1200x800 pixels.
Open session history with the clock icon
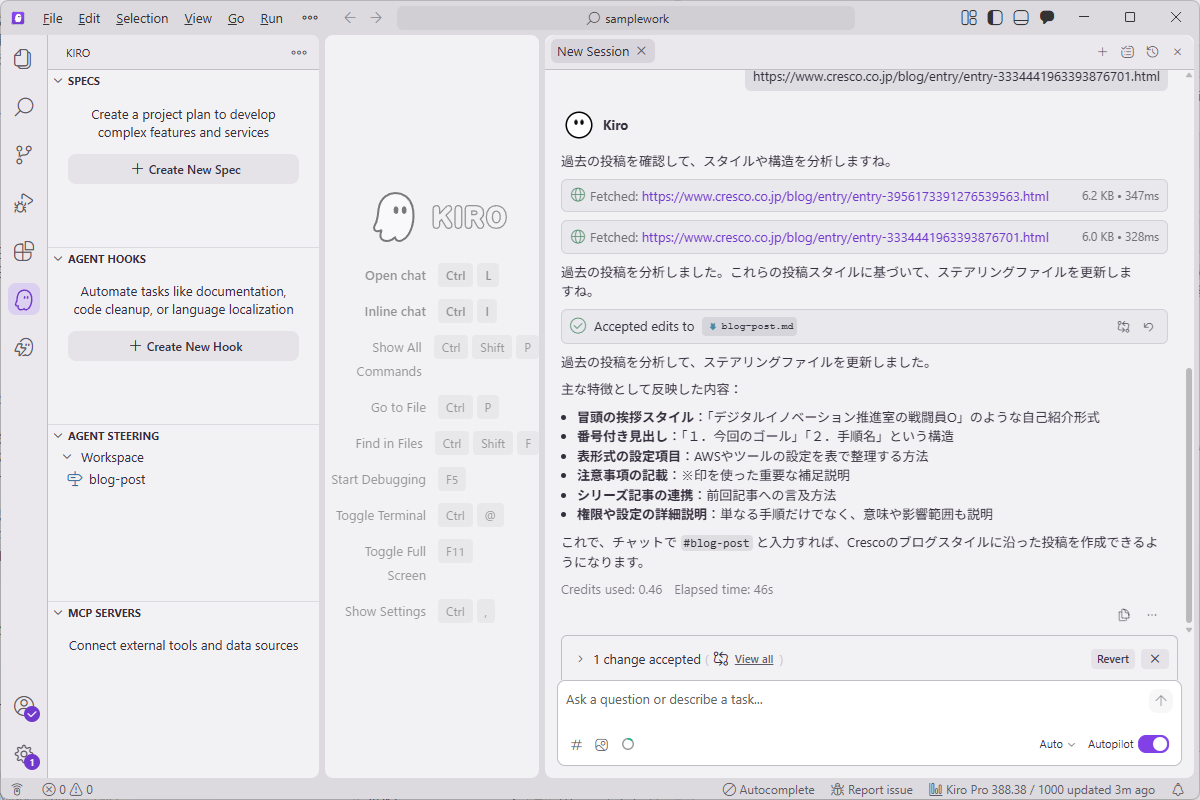(1151, 52)
